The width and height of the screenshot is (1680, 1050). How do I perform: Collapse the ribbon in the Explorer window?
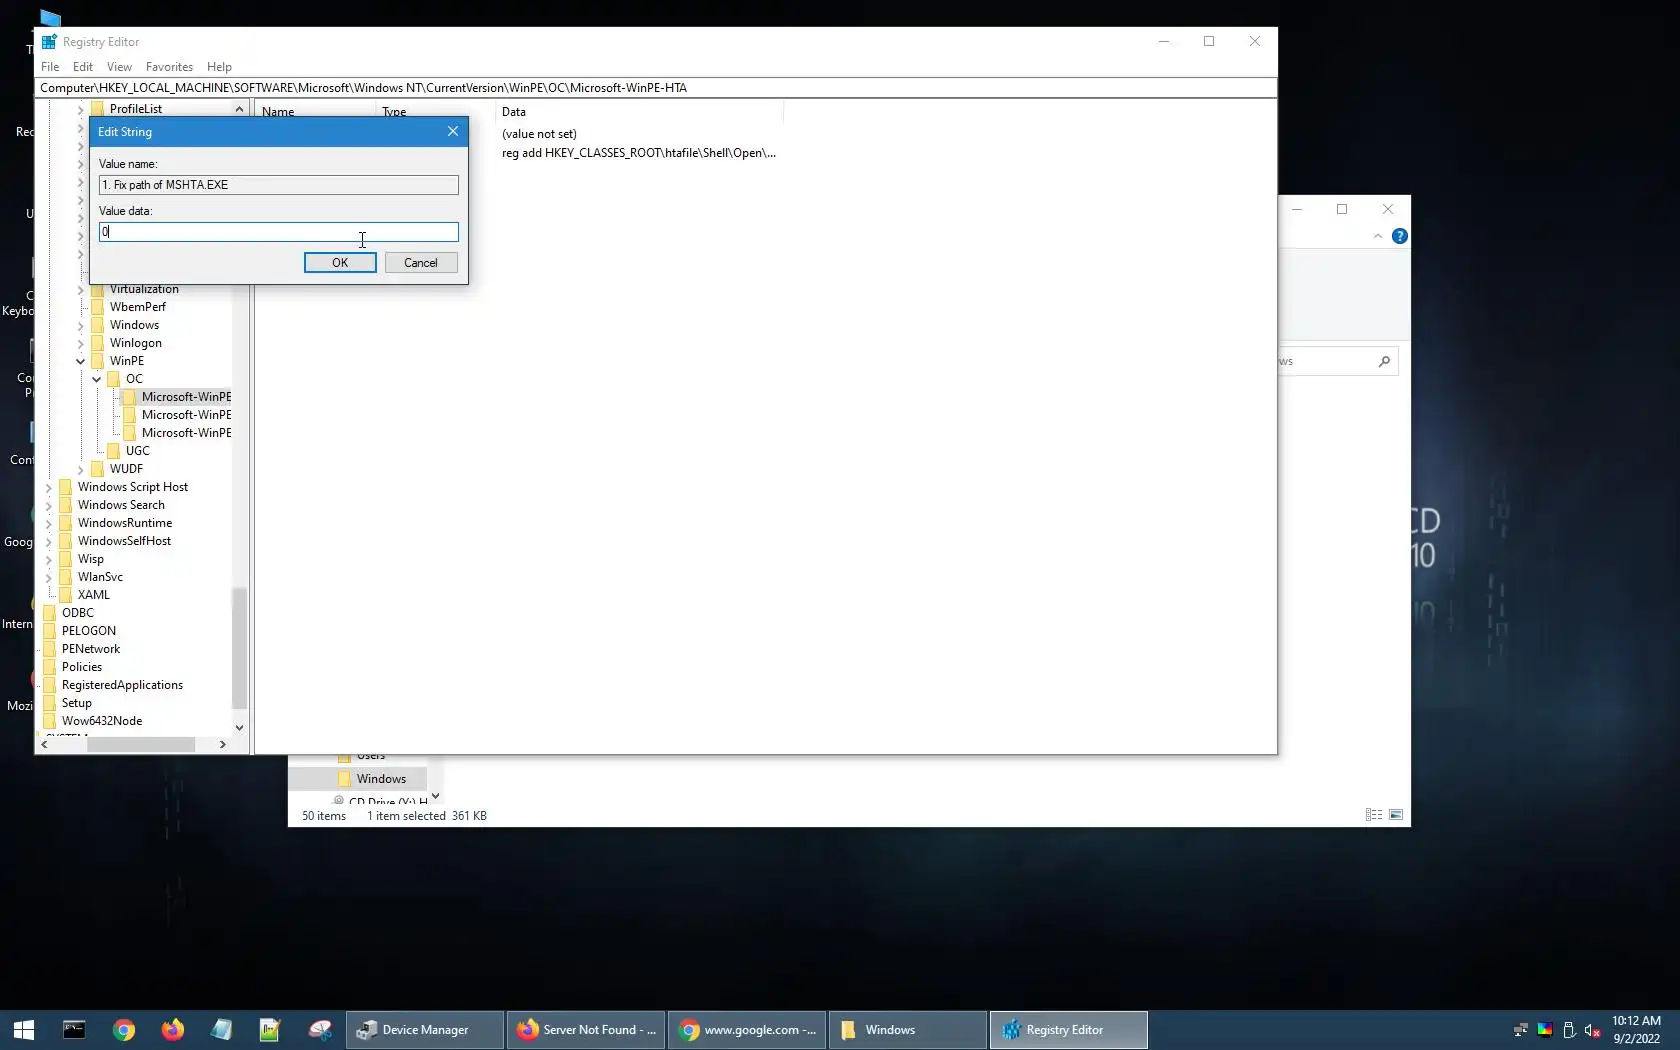point(1378,236)
